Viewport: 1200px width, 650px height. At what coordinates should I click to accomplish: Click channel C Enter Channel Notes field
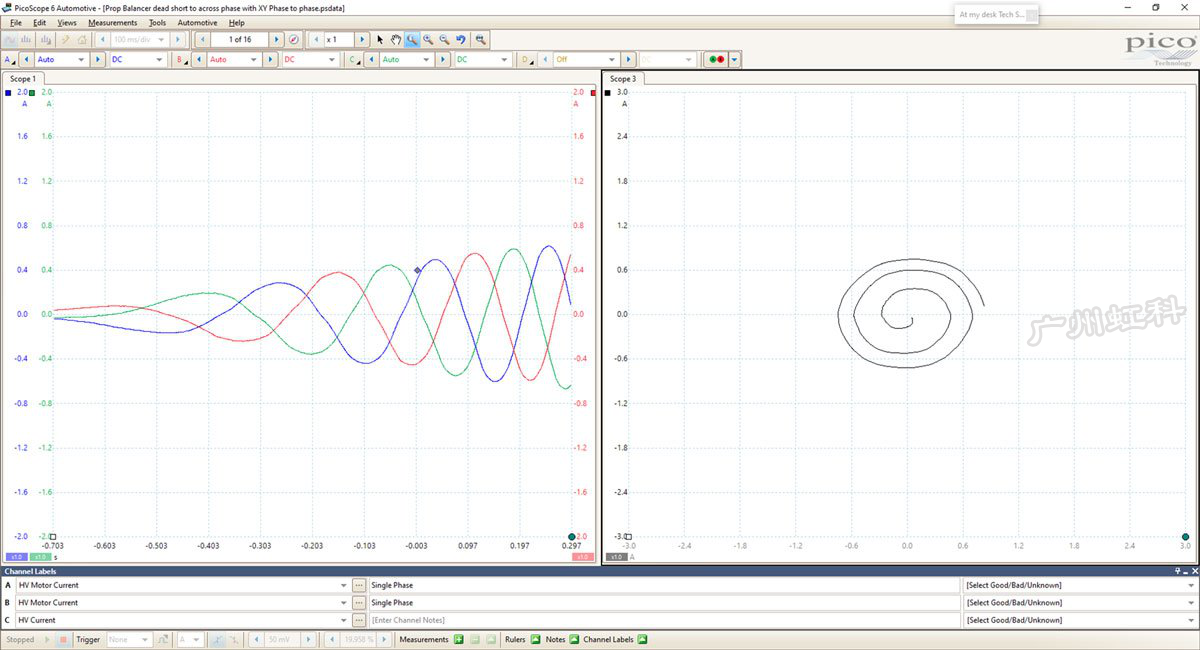click(664, 620)
